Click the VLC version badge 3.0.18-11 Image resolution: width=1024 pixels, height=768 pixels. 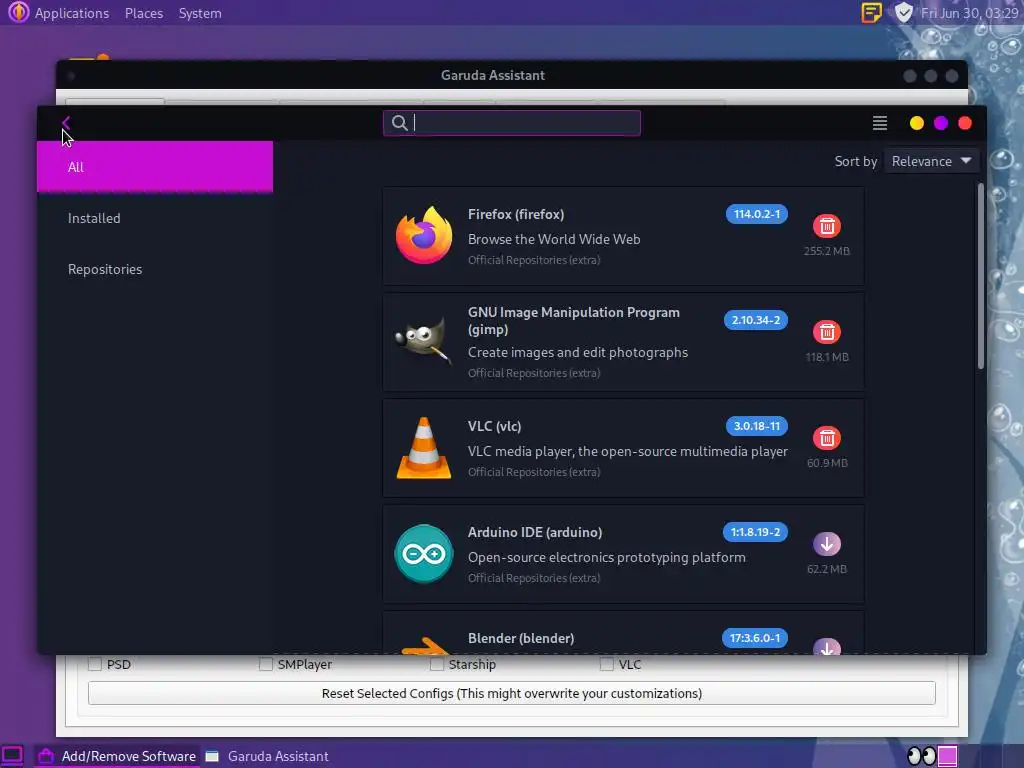(756, 426)
